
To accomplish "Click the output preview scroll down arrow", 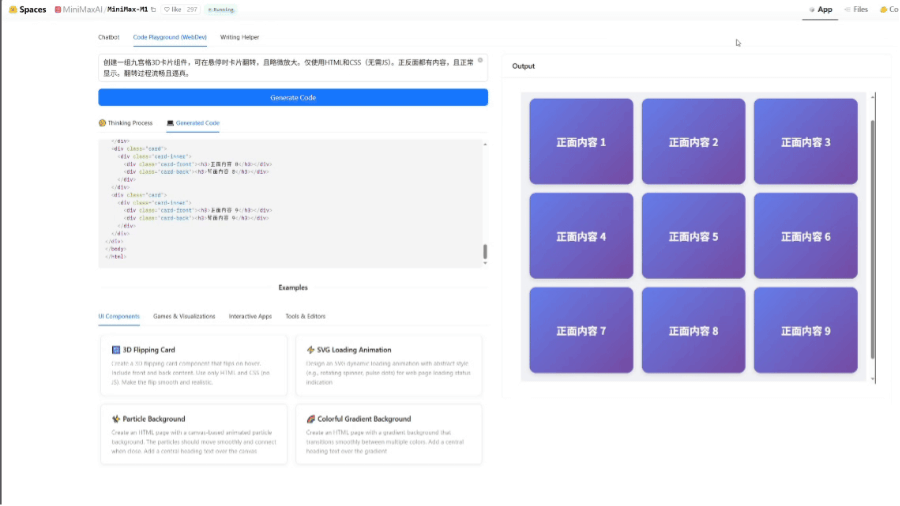I will 873,379.
